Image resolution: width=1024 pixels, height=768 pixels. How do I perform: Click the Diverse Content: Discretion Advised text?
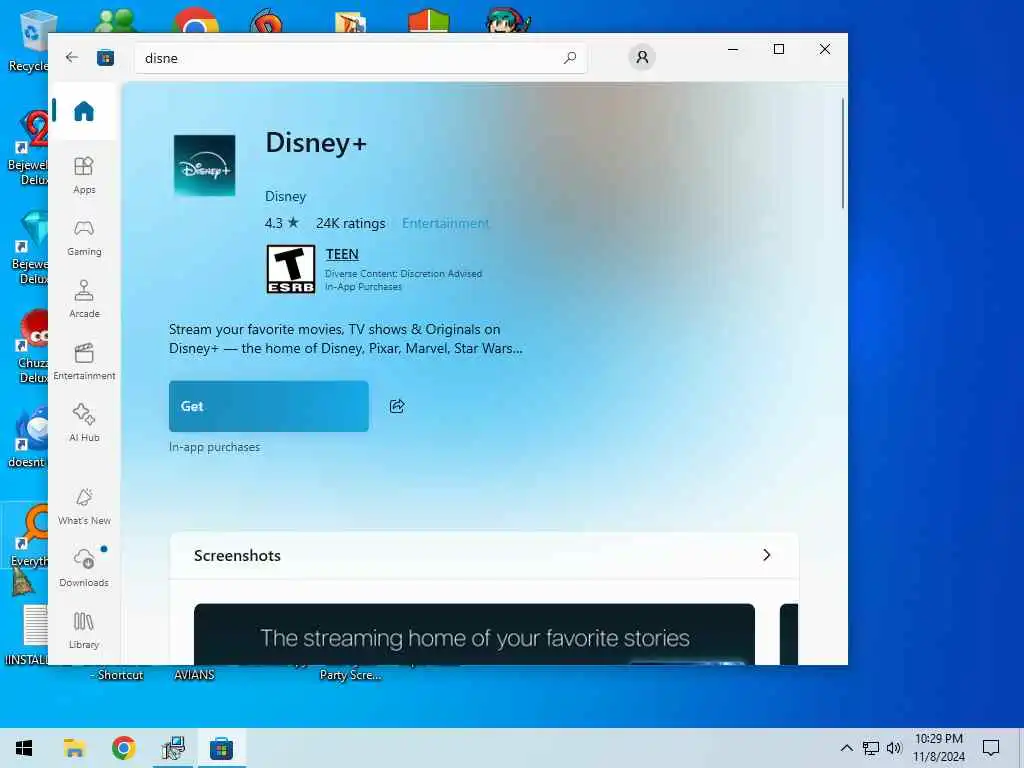pyautogui.click(x=403, y=274)
